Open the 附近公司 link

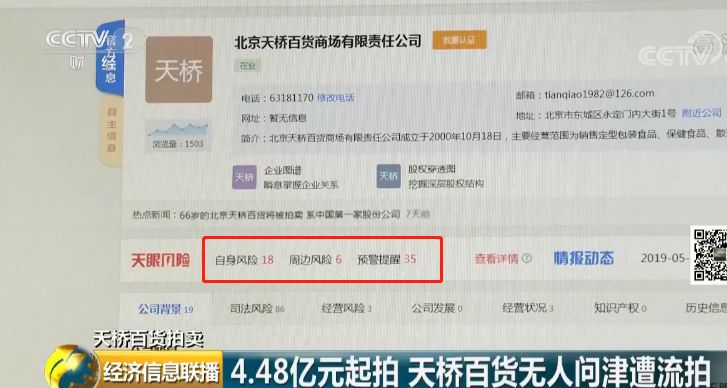pos(701,113)
